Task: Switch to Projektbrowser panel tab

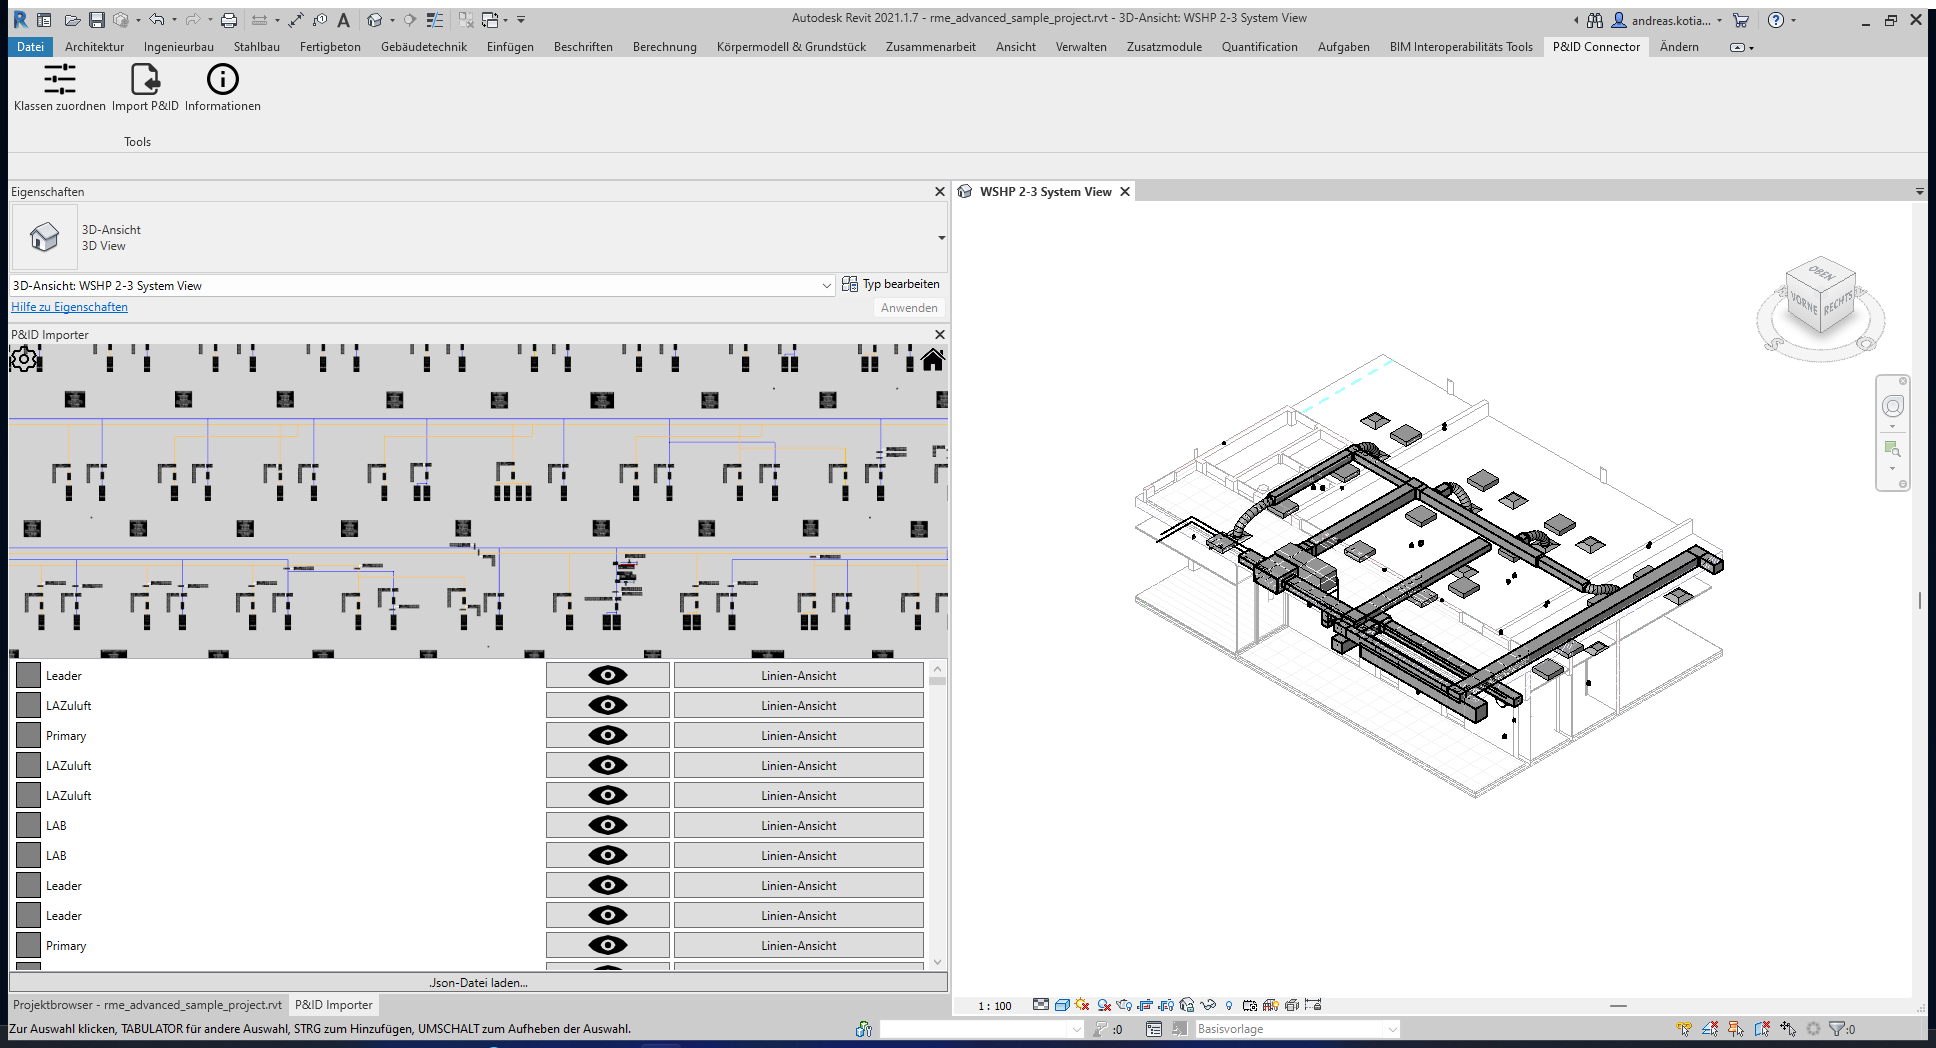Action: click(x=147, y=1005)
